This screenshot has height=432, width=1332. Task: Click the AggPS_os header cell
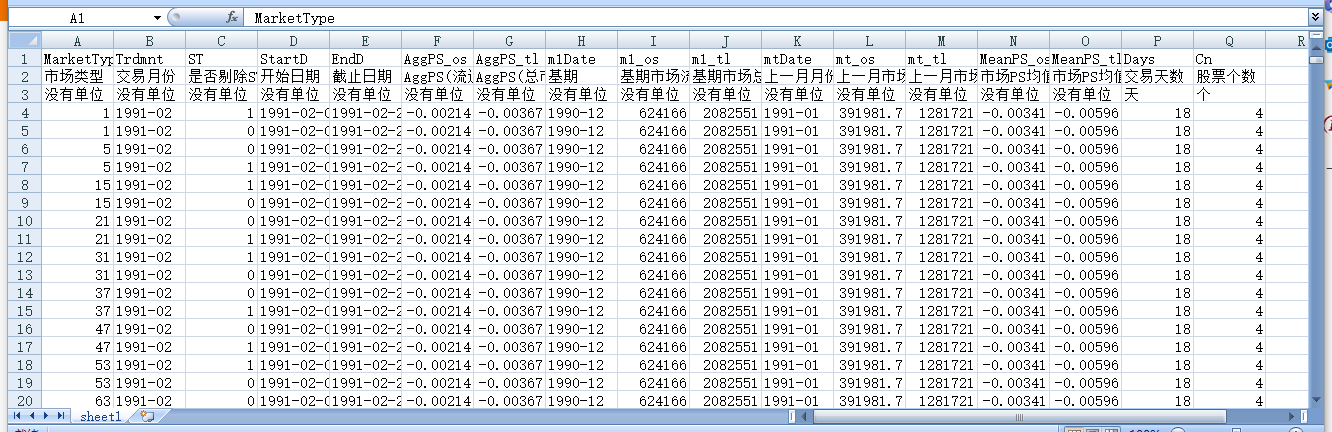pyautogui.click(x=437, y=59)
